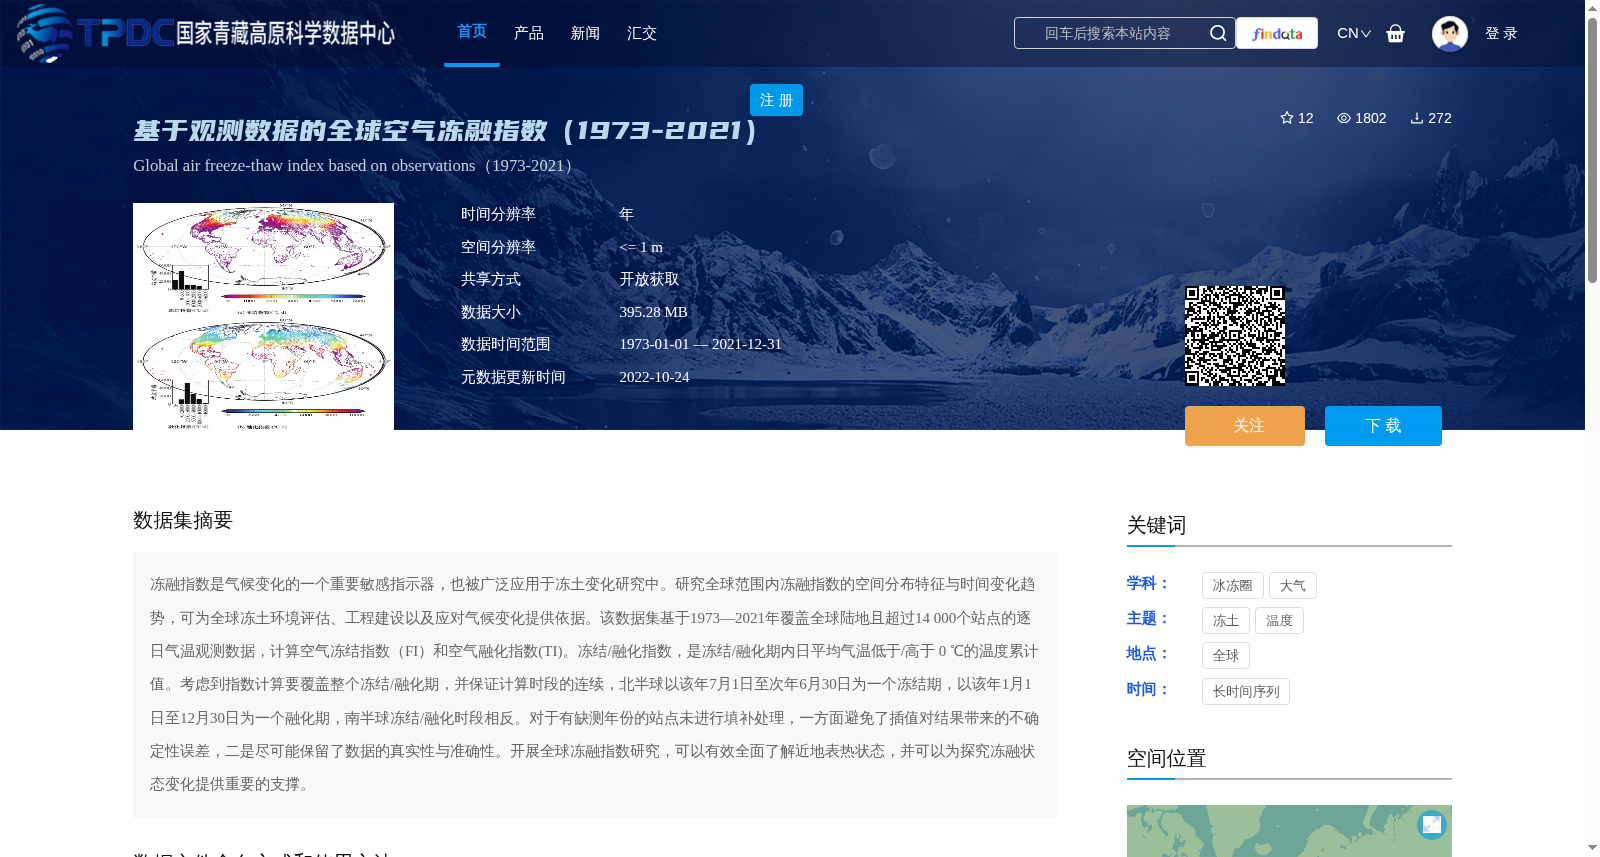Image resolution: width=1600 pixels, height=857 pixels.
Task: Open the findata link button
Action: (1277, 33)
